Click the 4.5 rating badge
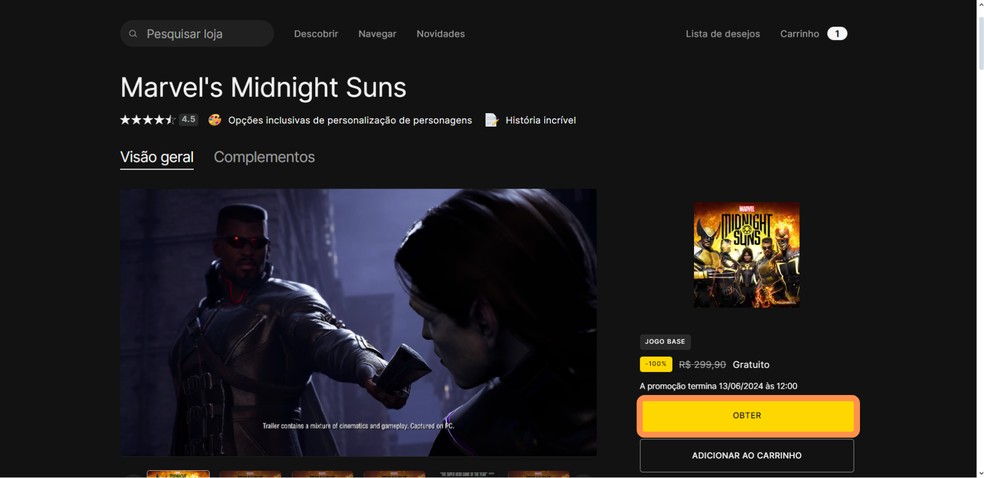The width and height of the screenshot is (984, 478). pyautogui.click(x=188, y=119)
